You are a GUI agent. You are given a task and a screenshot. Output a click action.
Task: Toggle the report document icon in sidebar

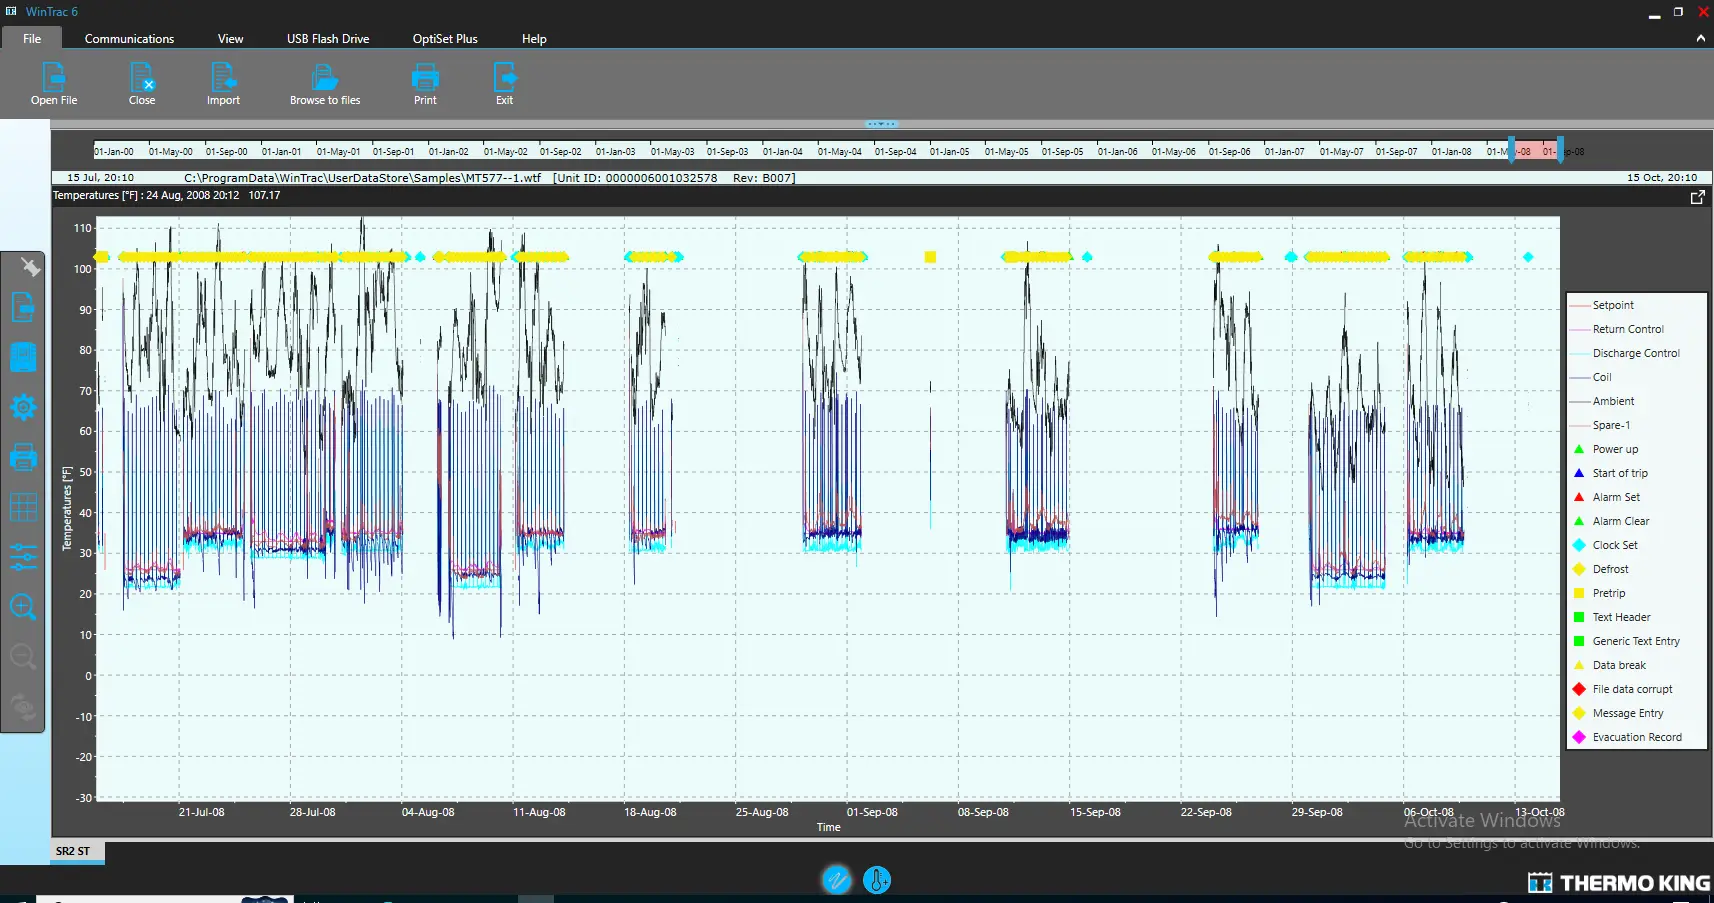click(x=23, y=308)
